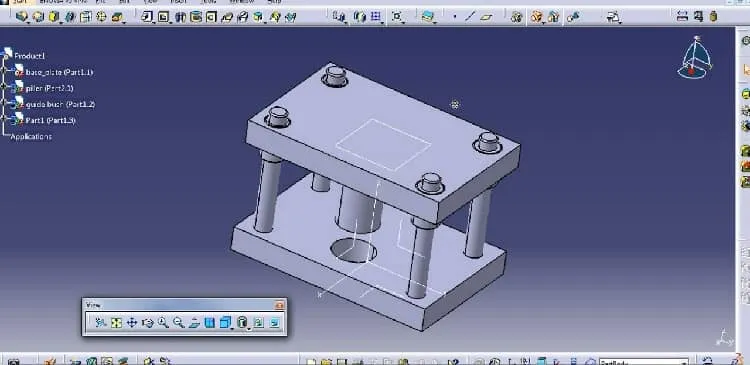
Task: Click the yellow bottle icon at toolbar's right end
Action: (x=714, y=16)
